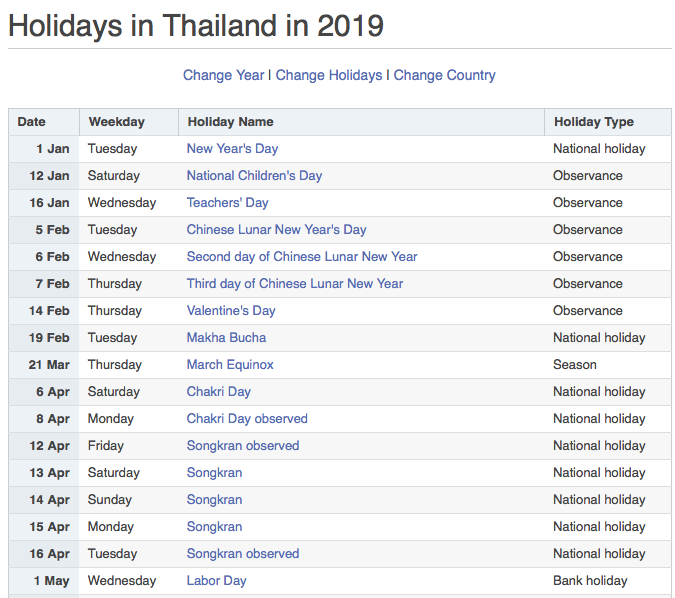The image size is (675, 598).
Task: Click the Valentine's Day link
Action: [x=231, y=311]
